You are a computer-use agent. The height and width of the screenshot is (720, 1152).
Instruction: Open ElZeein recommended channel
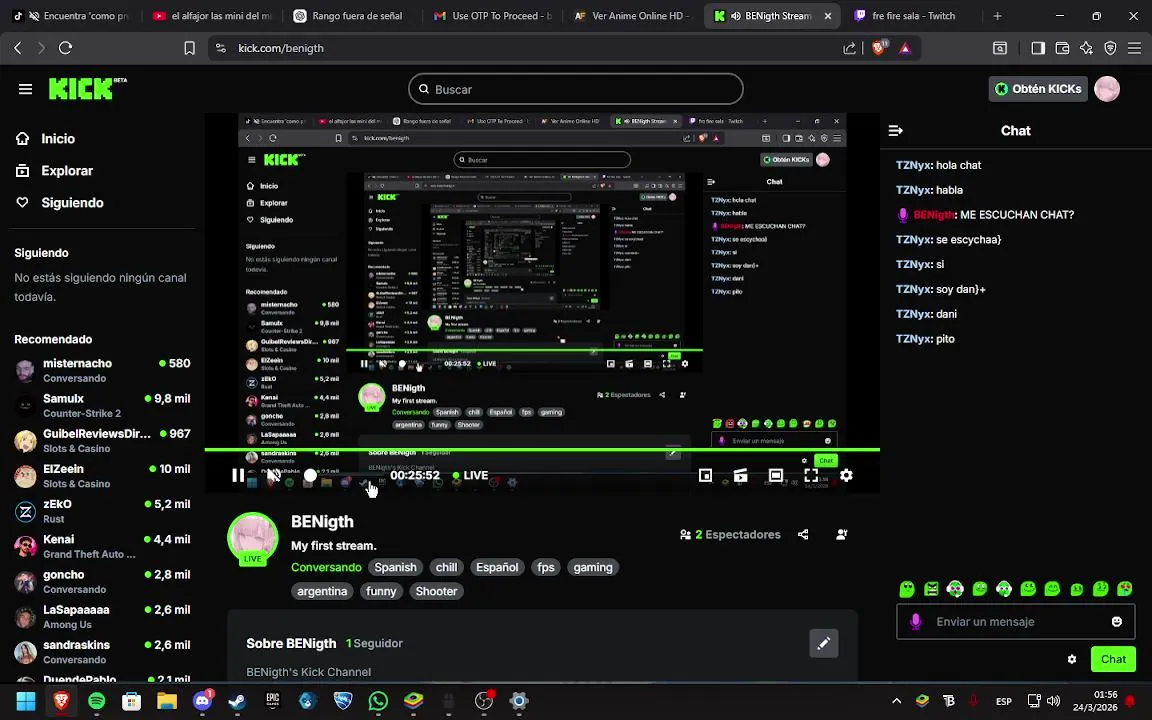coord(102,476)
